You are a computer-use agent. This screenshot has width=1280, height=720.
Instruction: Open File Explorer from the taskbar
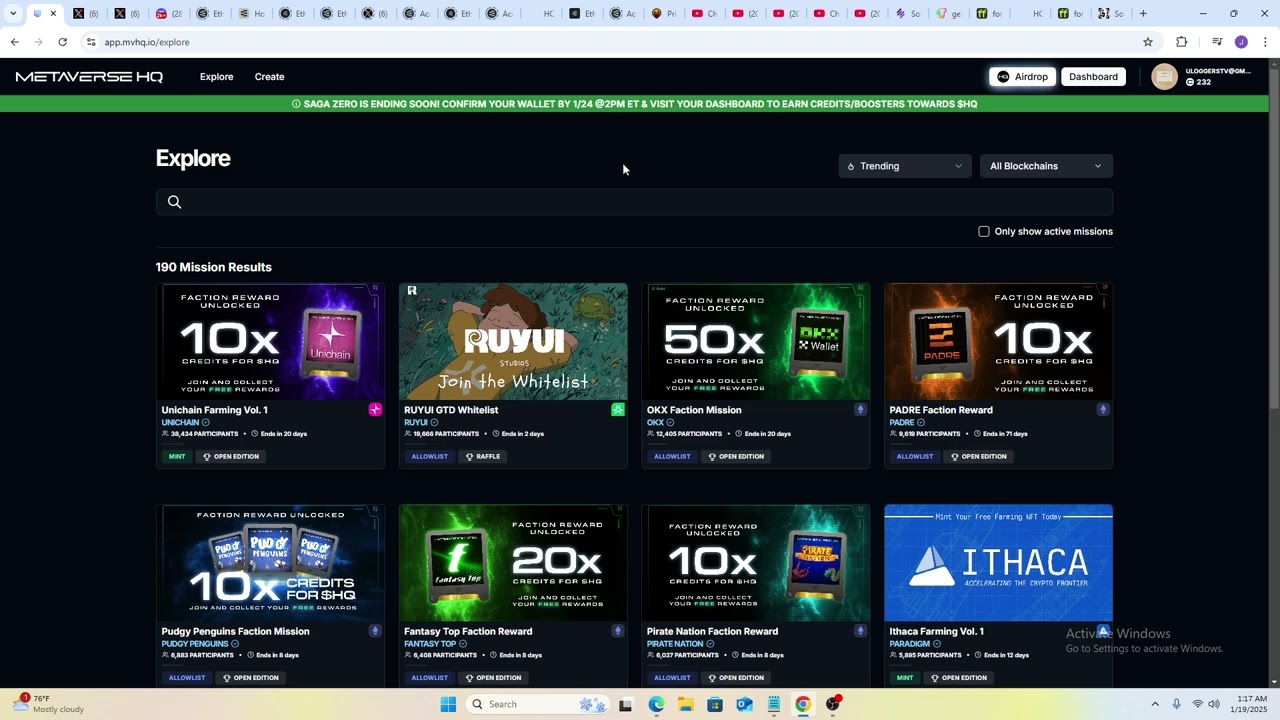click(686, 704)
